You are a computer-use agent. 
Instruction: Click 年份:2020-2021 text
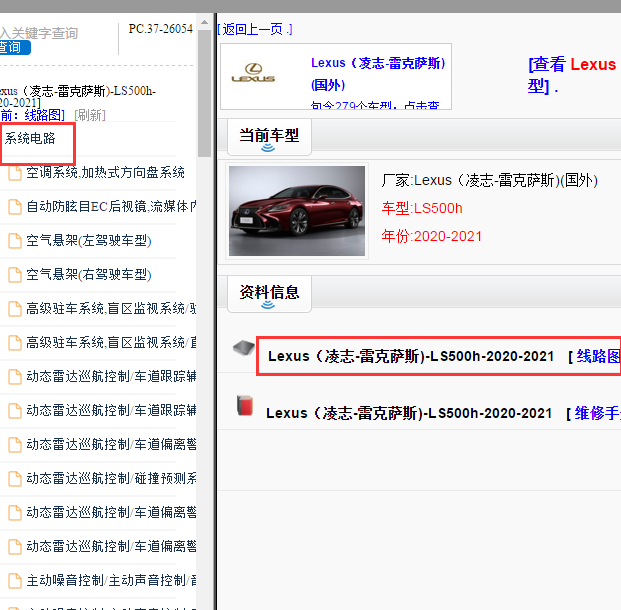[x=432, y=236]
